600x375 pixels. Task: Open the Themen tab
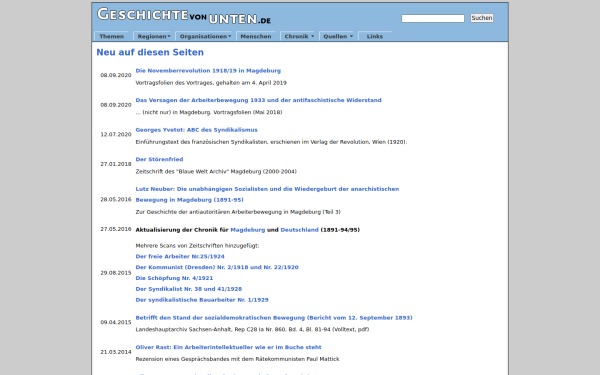click(x=111, y=36)
